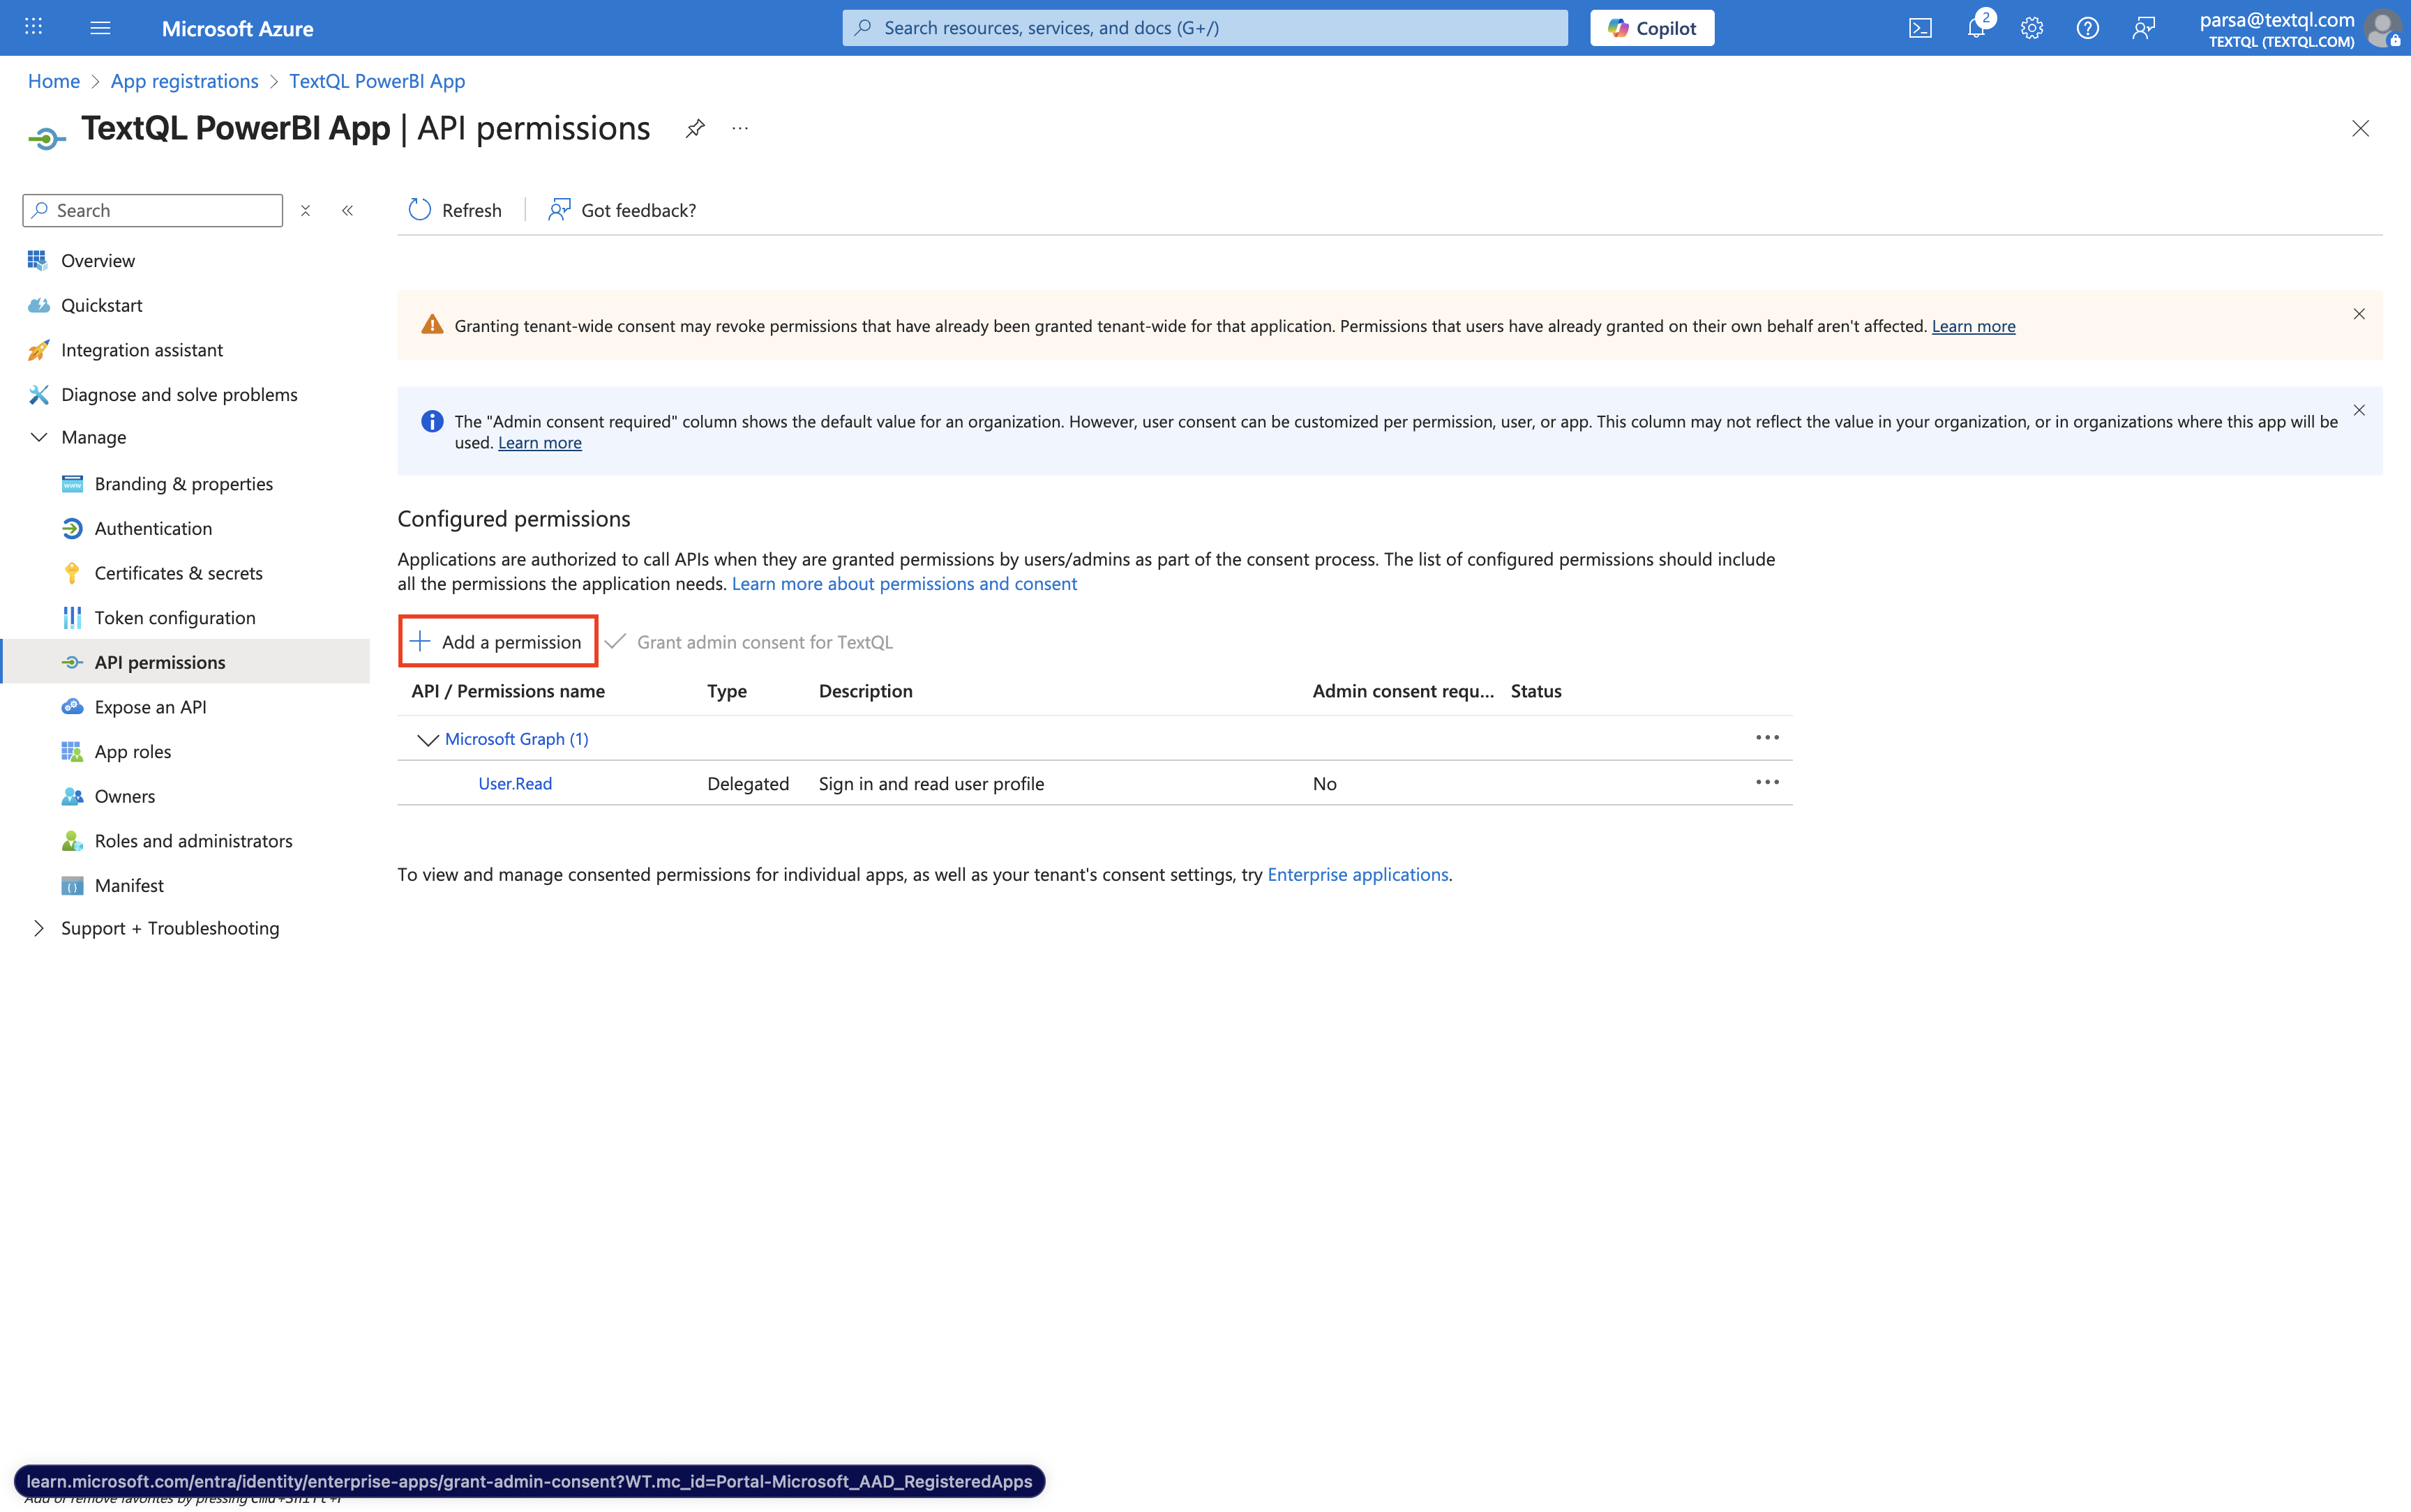2411x1512 pixels.
Task: Open the Azure portal hamburger menu
Action: 100,28
